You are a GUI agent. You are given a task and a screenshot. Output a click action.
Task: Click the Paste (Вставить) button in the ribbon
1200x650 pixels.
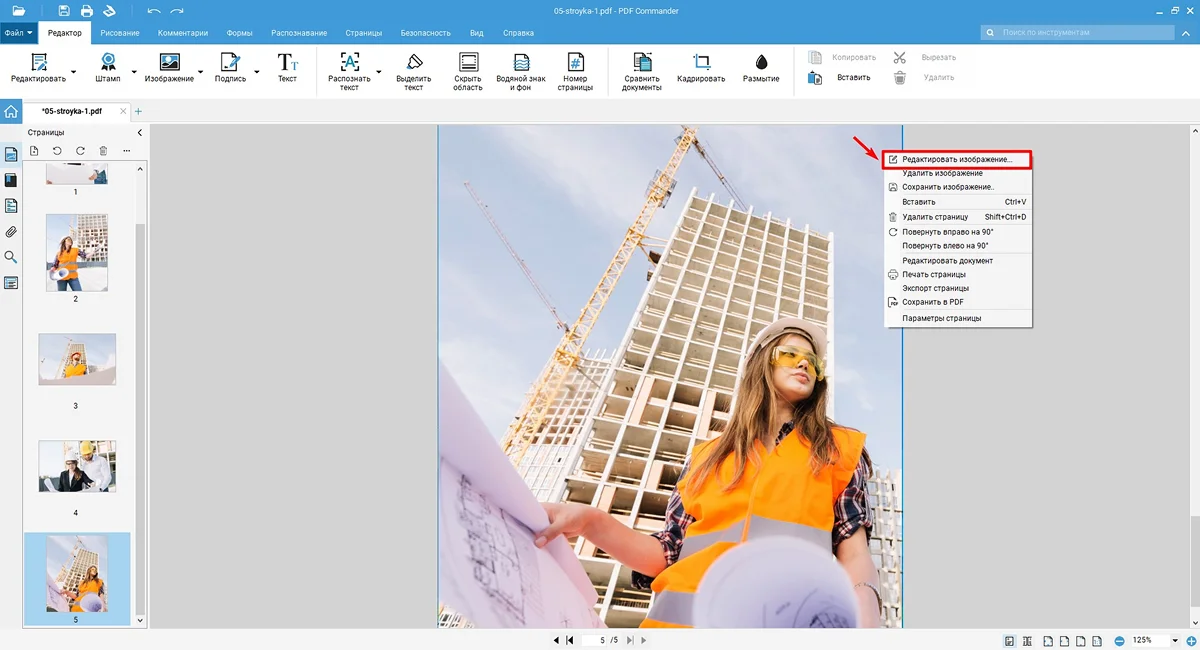853,78
